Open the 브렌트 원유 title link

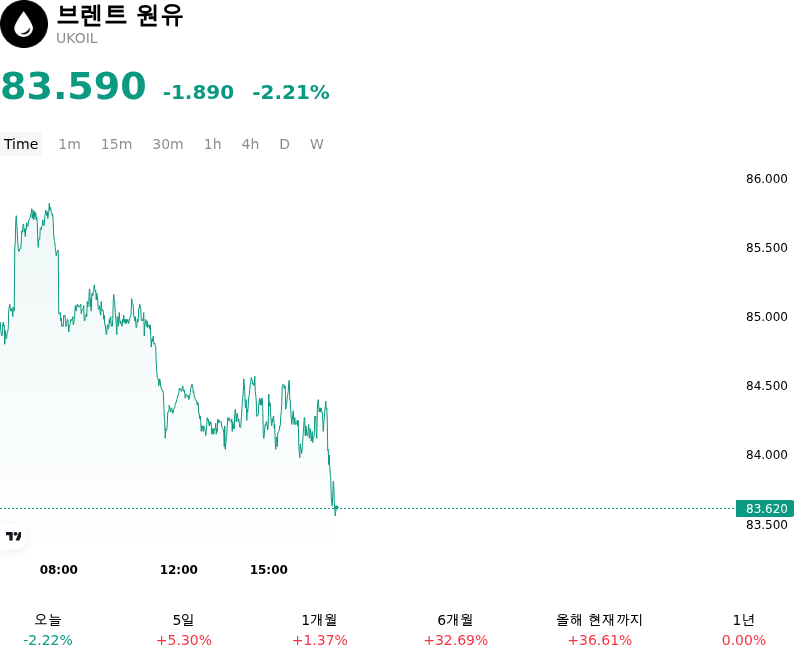(x=119, y=15)
